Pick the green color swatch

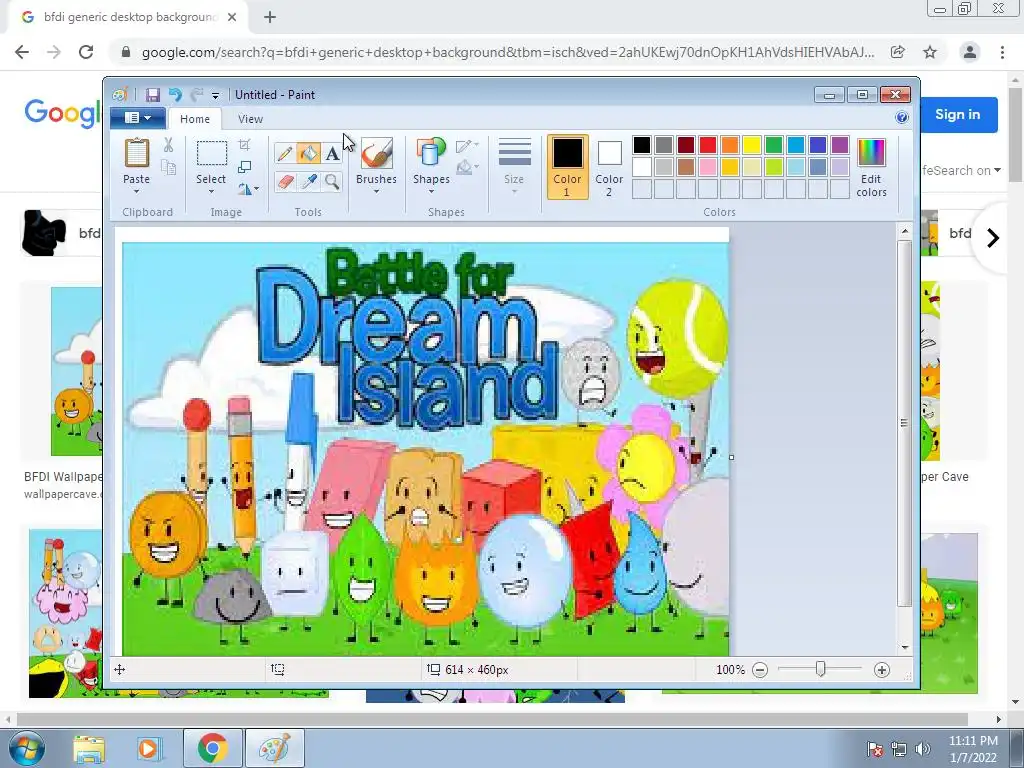coord(774,145)
